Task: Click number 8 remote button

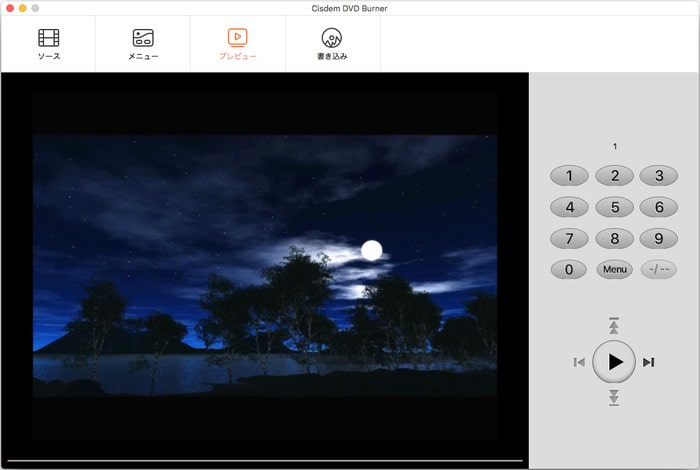Action: (x=615, y=238)
